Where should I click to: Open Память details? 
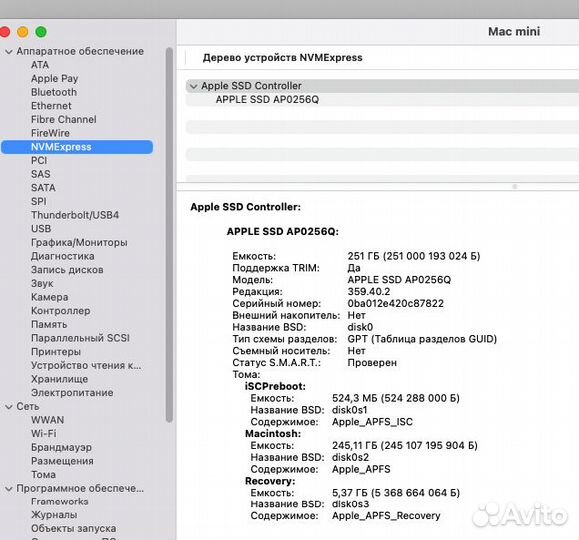point(49,324)
